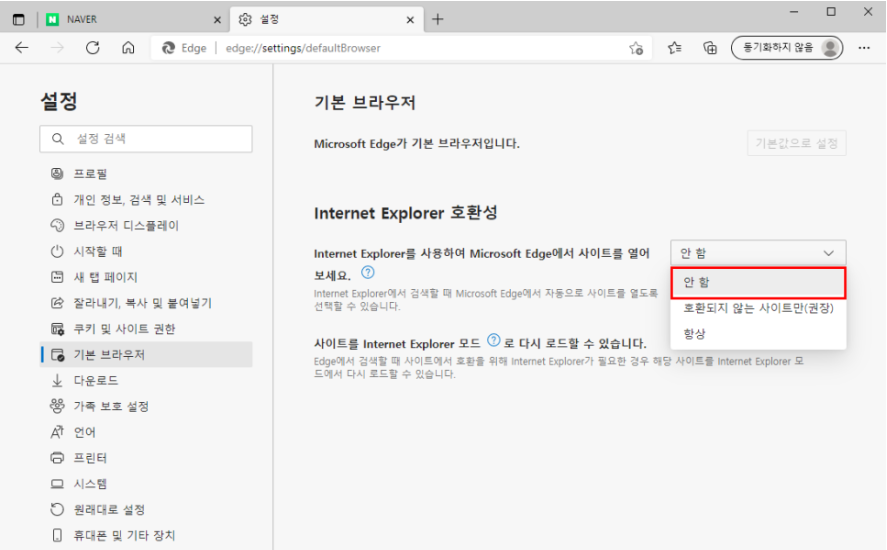Click the 안 함 dropdown box
The image size is (887, 550).
758,253
